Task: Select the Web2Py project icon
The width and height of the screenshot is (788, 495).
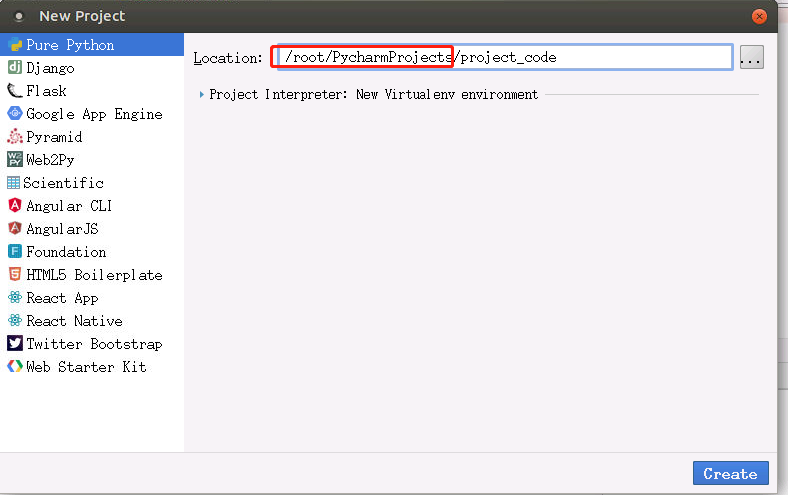Action: [15, 159]
